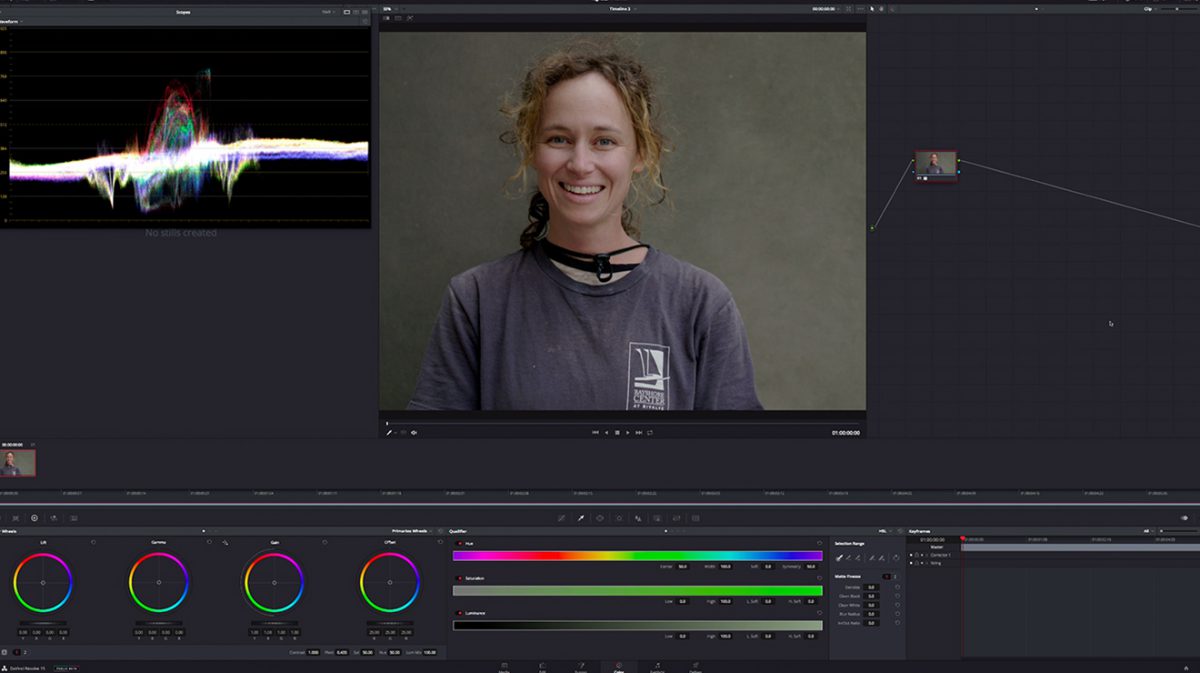Select the Qualifier eyedropper tool icon
The width and height of the screenshot is (1200, 673).
(x=580, y=518)
